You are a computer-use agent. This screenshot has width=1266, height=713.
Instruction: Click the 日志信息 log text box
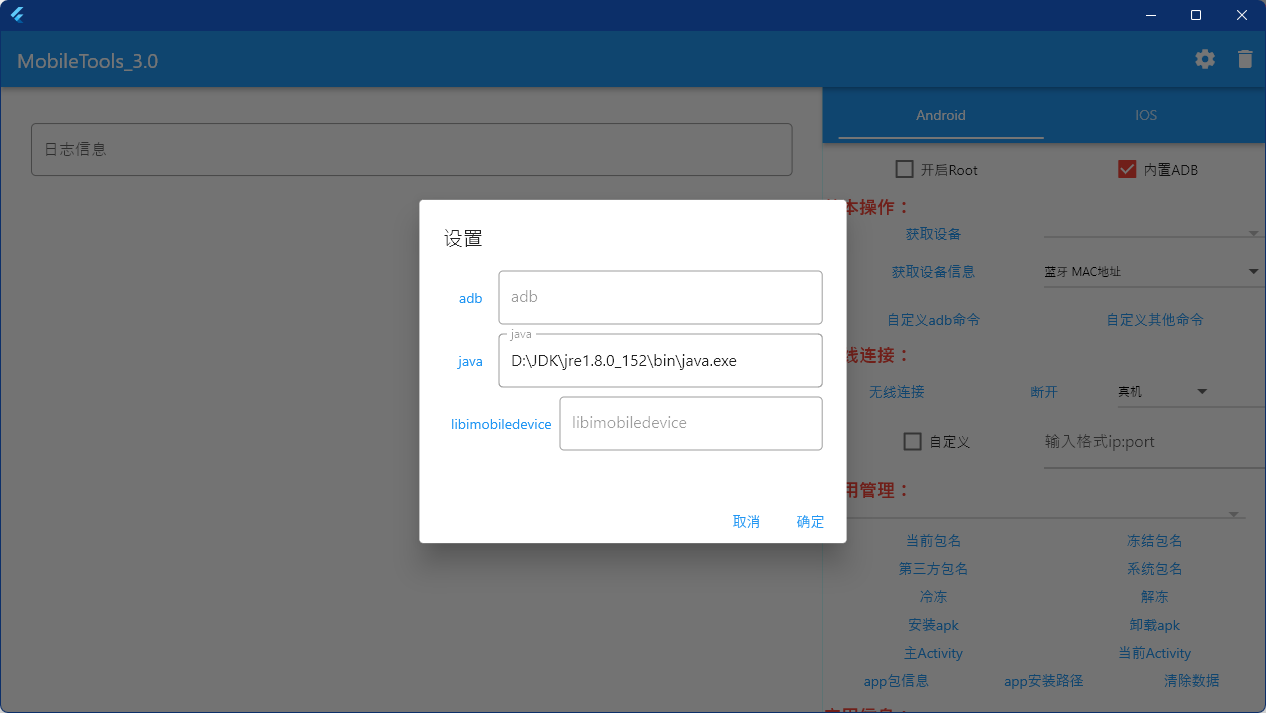pyautogui.click(x=411, y=150)
